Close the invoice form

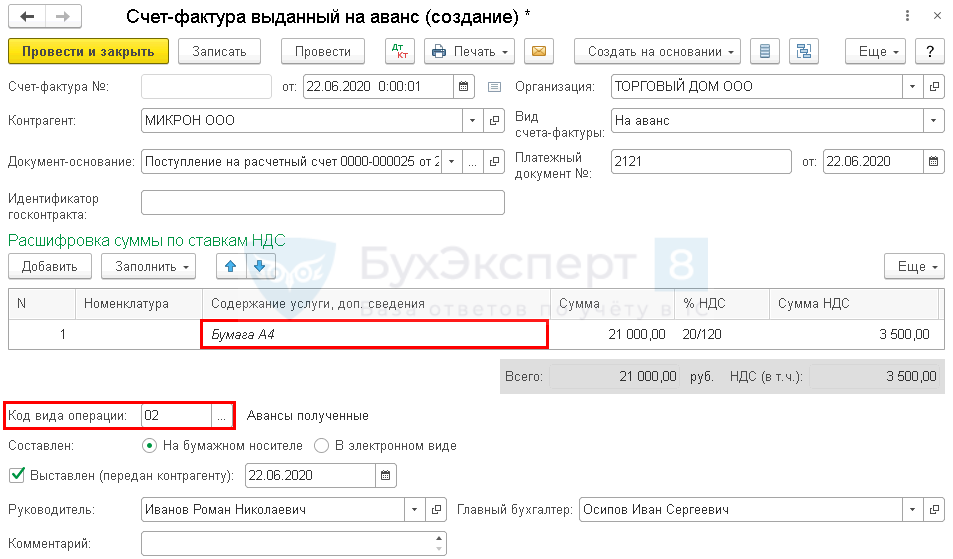coord(937,16)
